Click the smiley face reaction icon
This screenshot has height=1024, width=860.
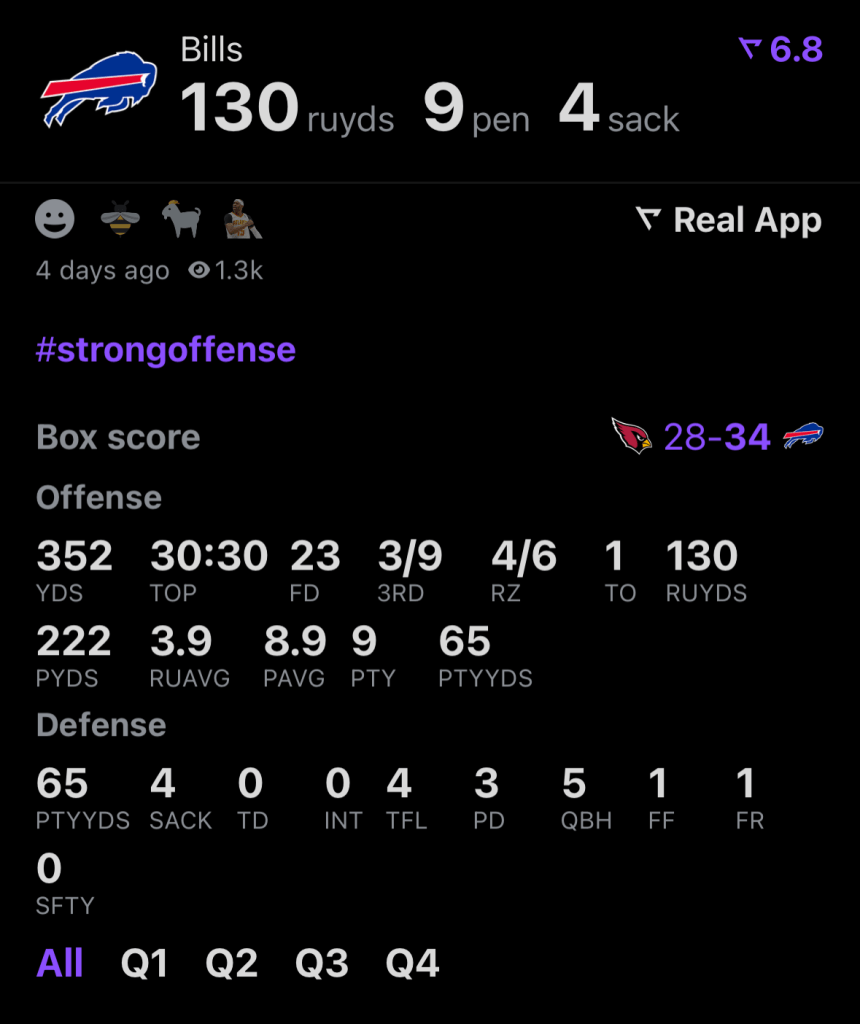[x=55, y=219]
